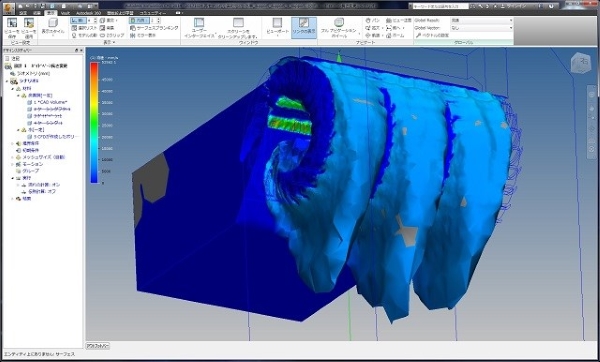Toggle the ミラー表示 option
This screenshot has height=362, width=600.
coord(143,35)
